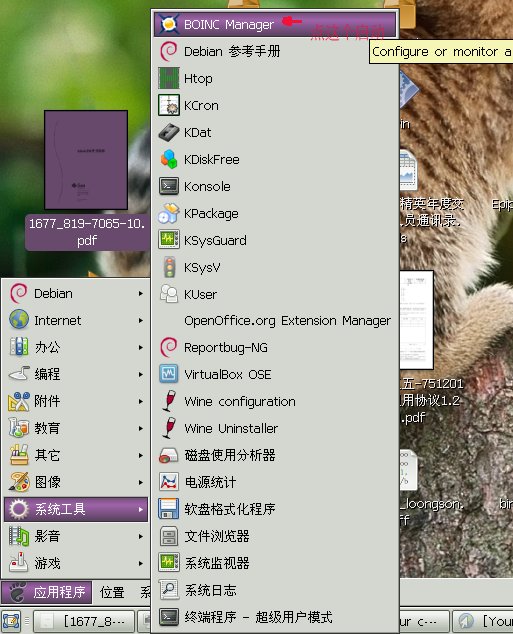The width and height of the screenshot is (513, 634).
Task: Click the 教育 flask icon
Action: pos(19,428)
